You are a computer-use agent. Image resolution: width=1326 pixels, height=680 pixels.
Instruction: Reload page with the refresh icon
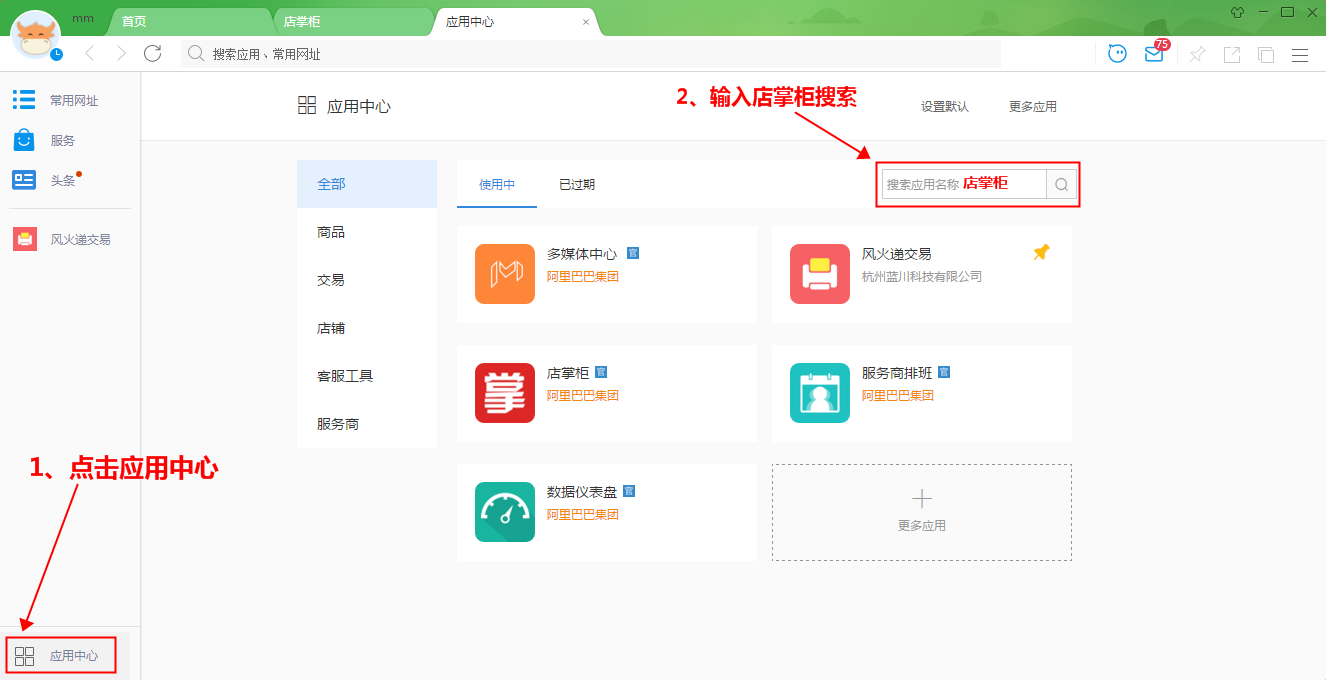coord(153,54)
